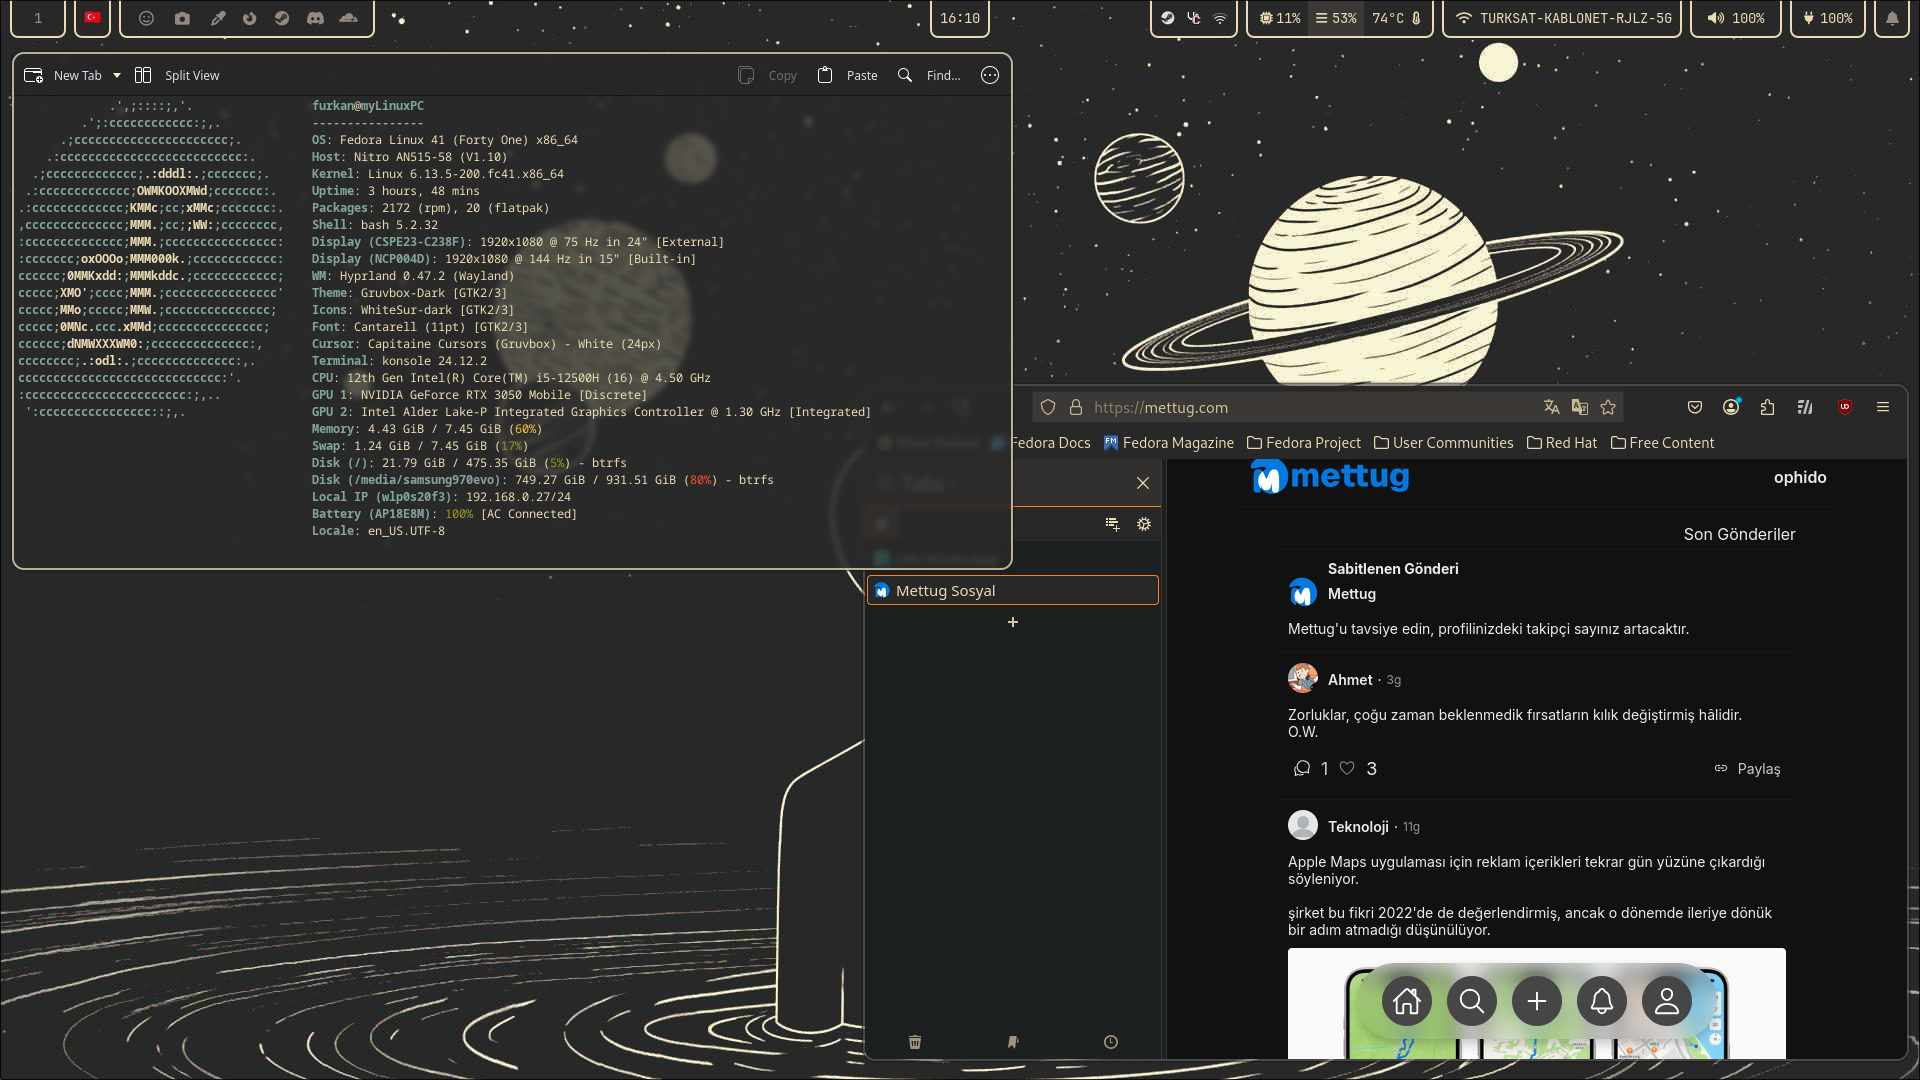This screenshot has height=1080, width=1920.
Task: Click the screenshot camera icon
Action: point(182,18)
